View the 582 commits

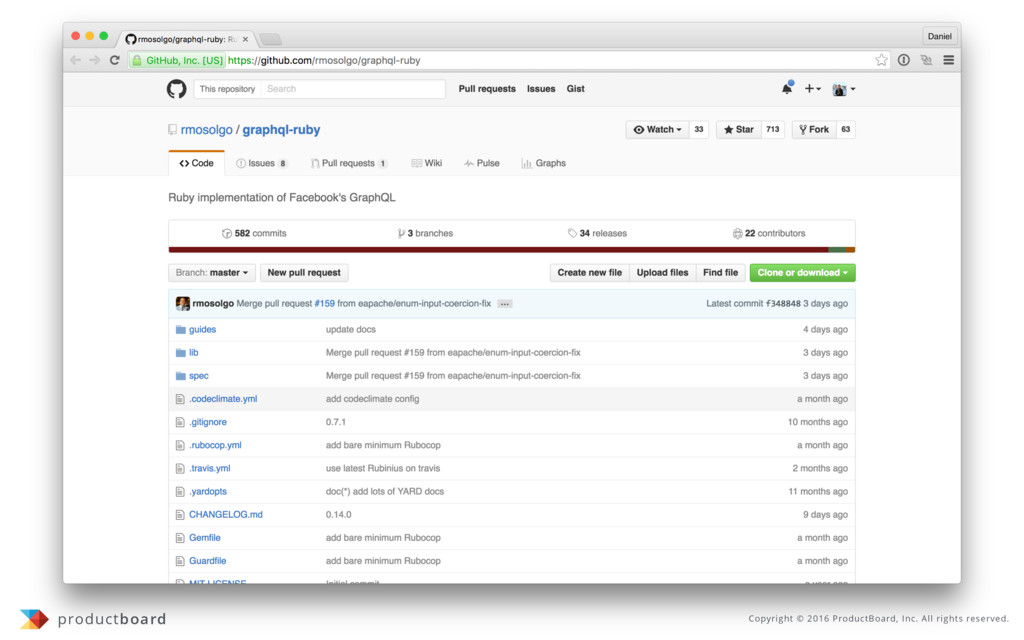point(254,233)
